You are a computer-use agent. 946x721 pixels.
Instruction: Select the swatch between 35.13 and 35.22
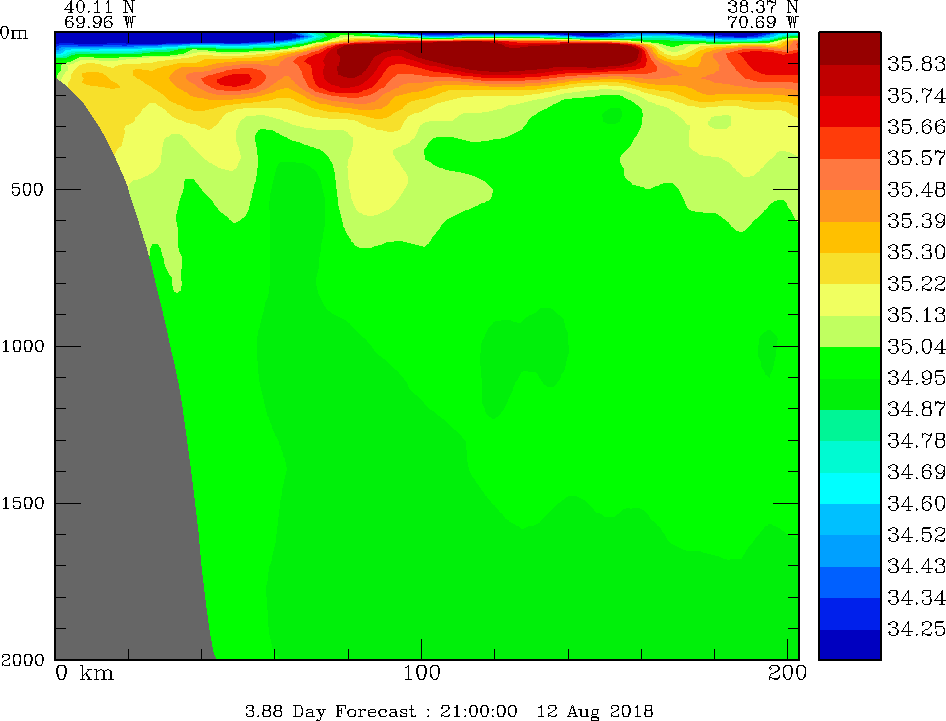tap(849, 299)
